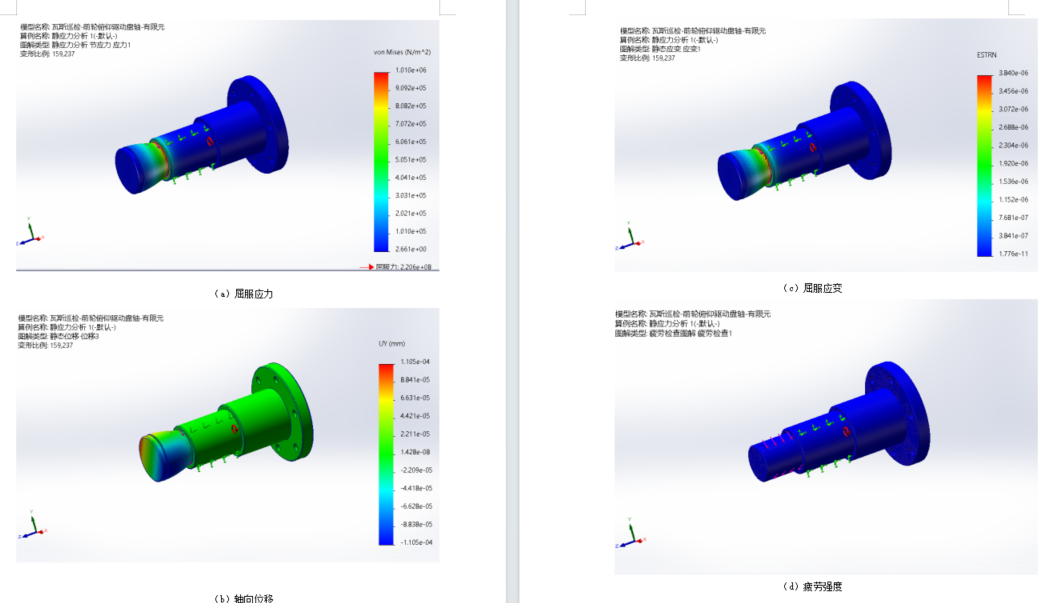Click legend value "2.688e-06"
This screenshot has height=603, width=1058.
pos(1013,127)
